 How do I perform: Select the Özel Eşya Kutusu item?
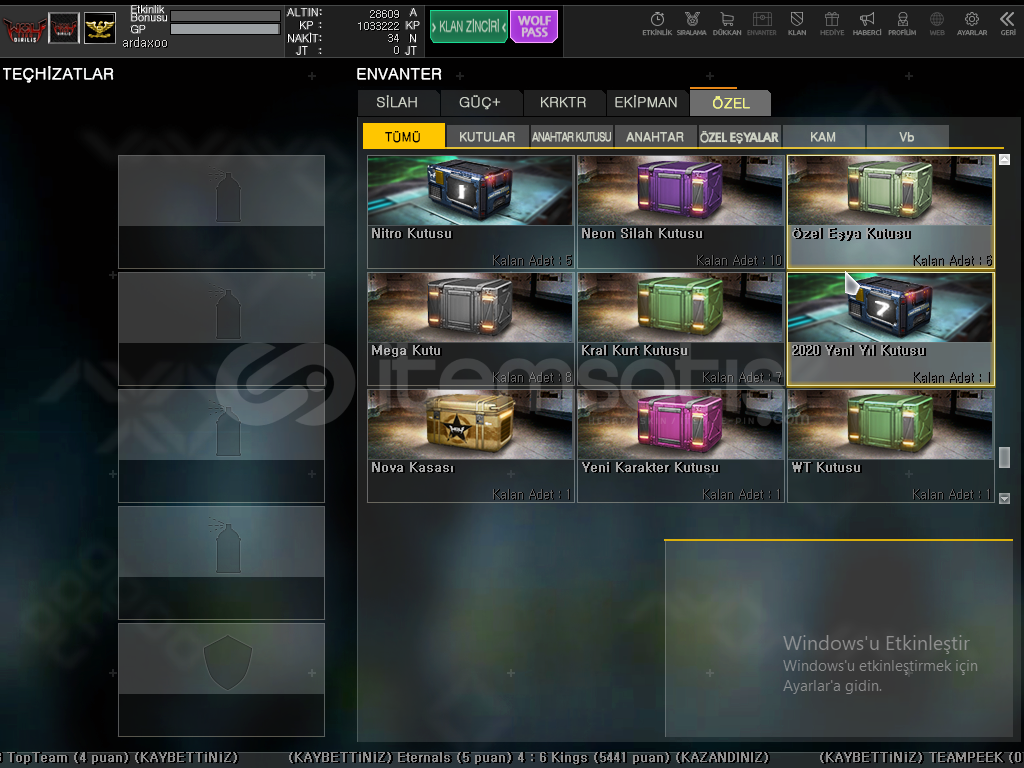[x=891, y=212]
